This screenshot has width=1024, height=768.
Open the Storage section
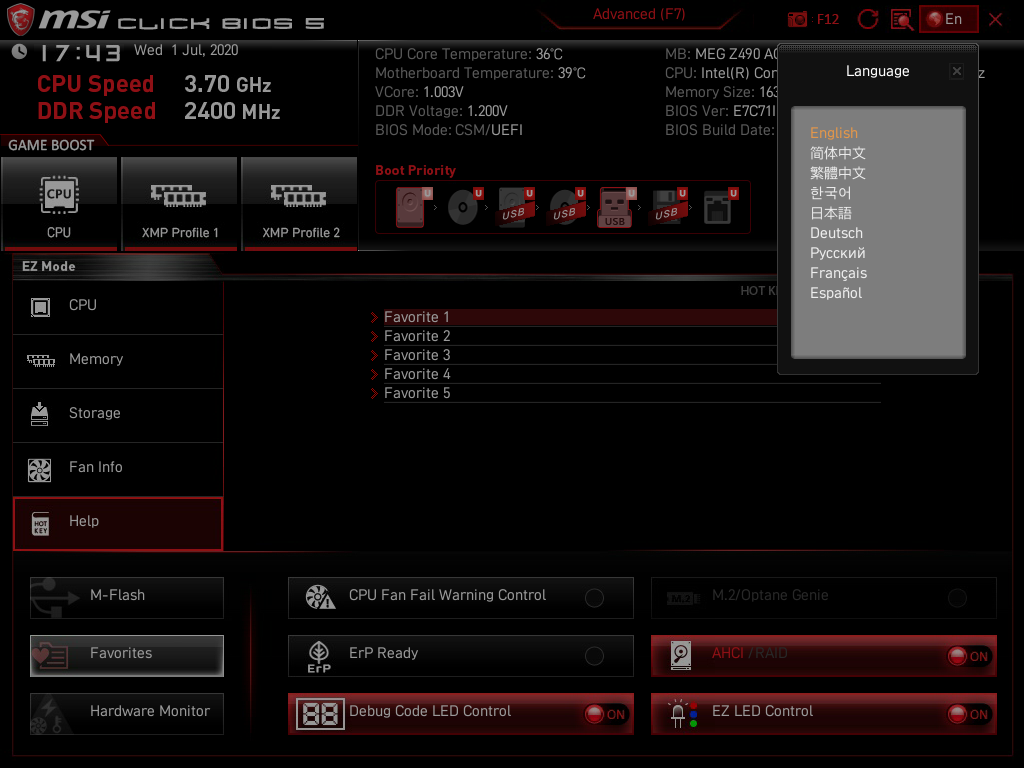(x=118, y=414)
